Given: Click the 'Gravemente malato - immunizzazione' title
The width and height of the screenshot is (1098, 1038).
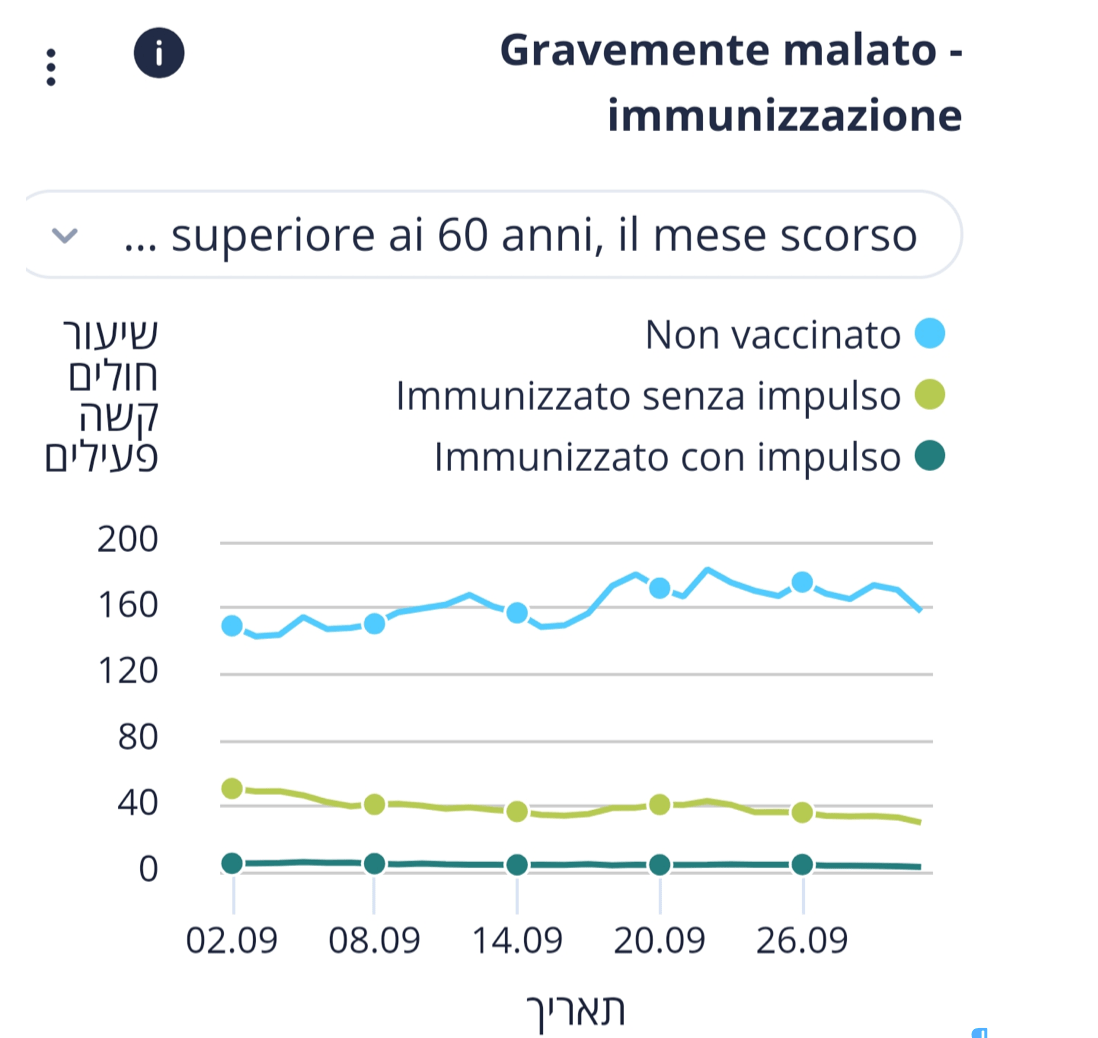Looking at the screenshot, I should click(x=731, y=83).
